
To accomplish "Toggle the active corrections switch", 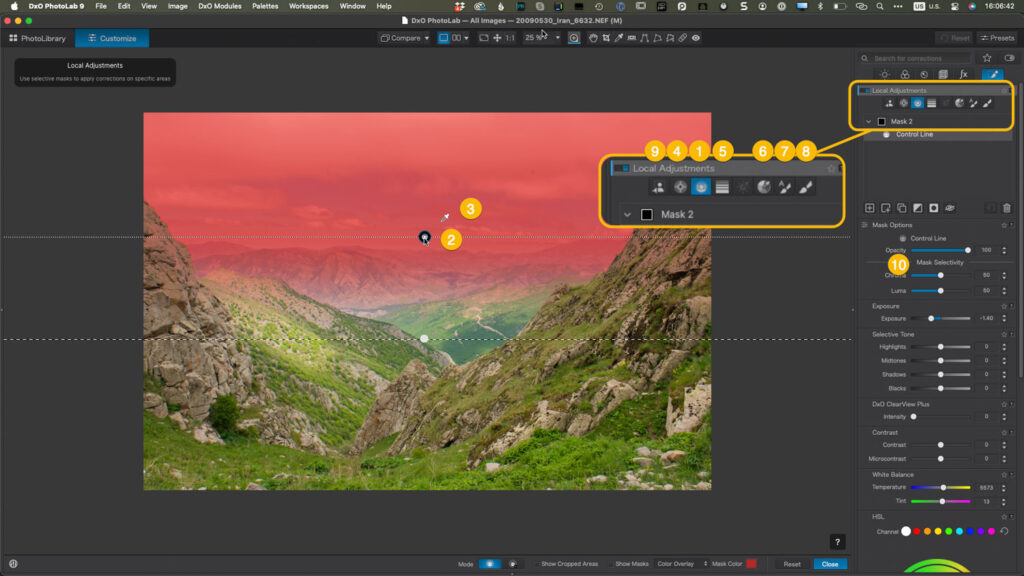I will [x=1008, y=58].
